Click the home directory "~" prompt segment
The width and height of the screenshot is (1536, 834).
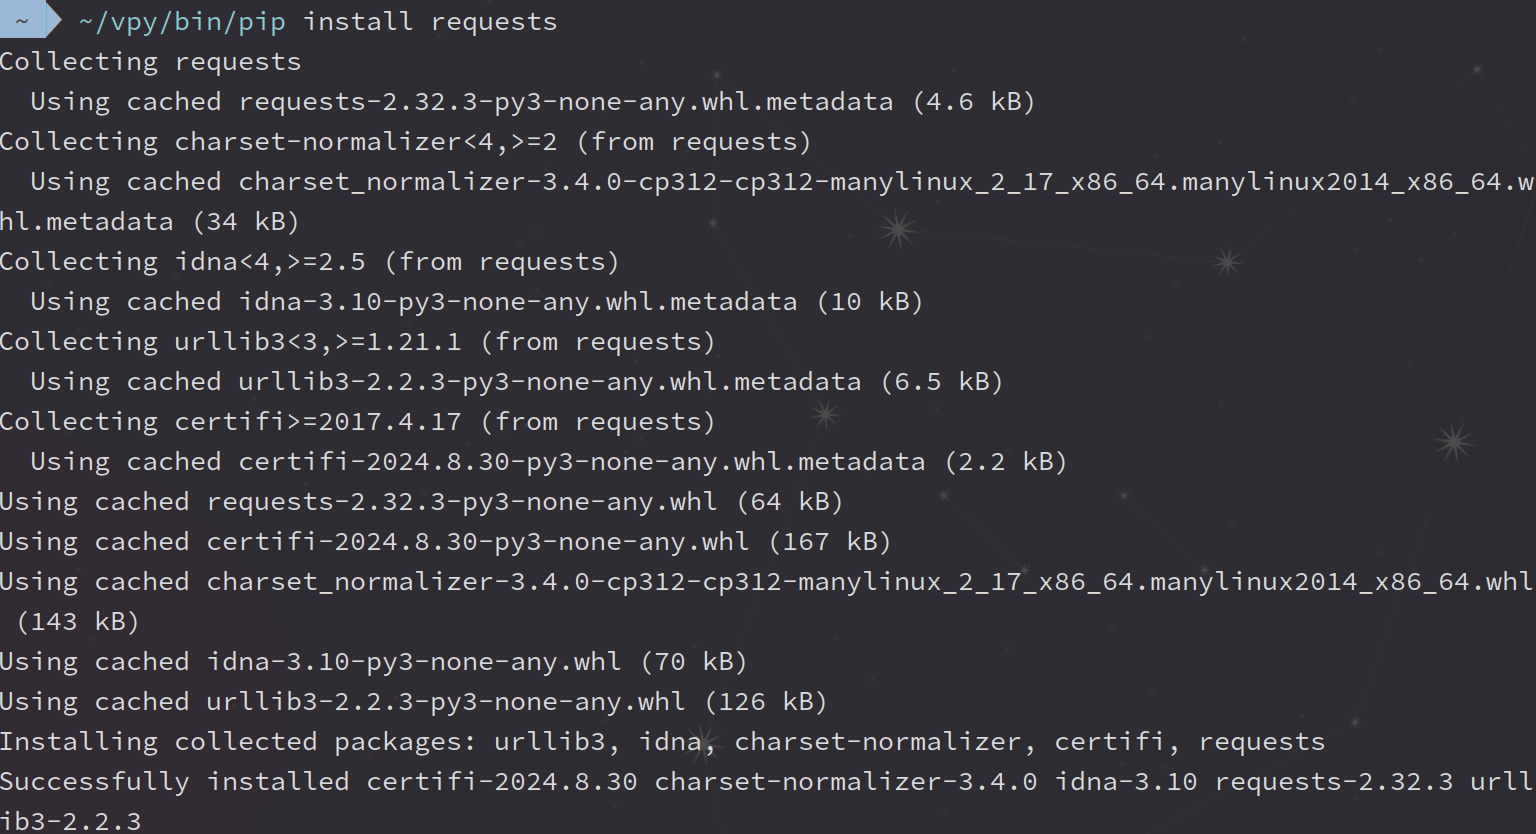tap(22, 21)
